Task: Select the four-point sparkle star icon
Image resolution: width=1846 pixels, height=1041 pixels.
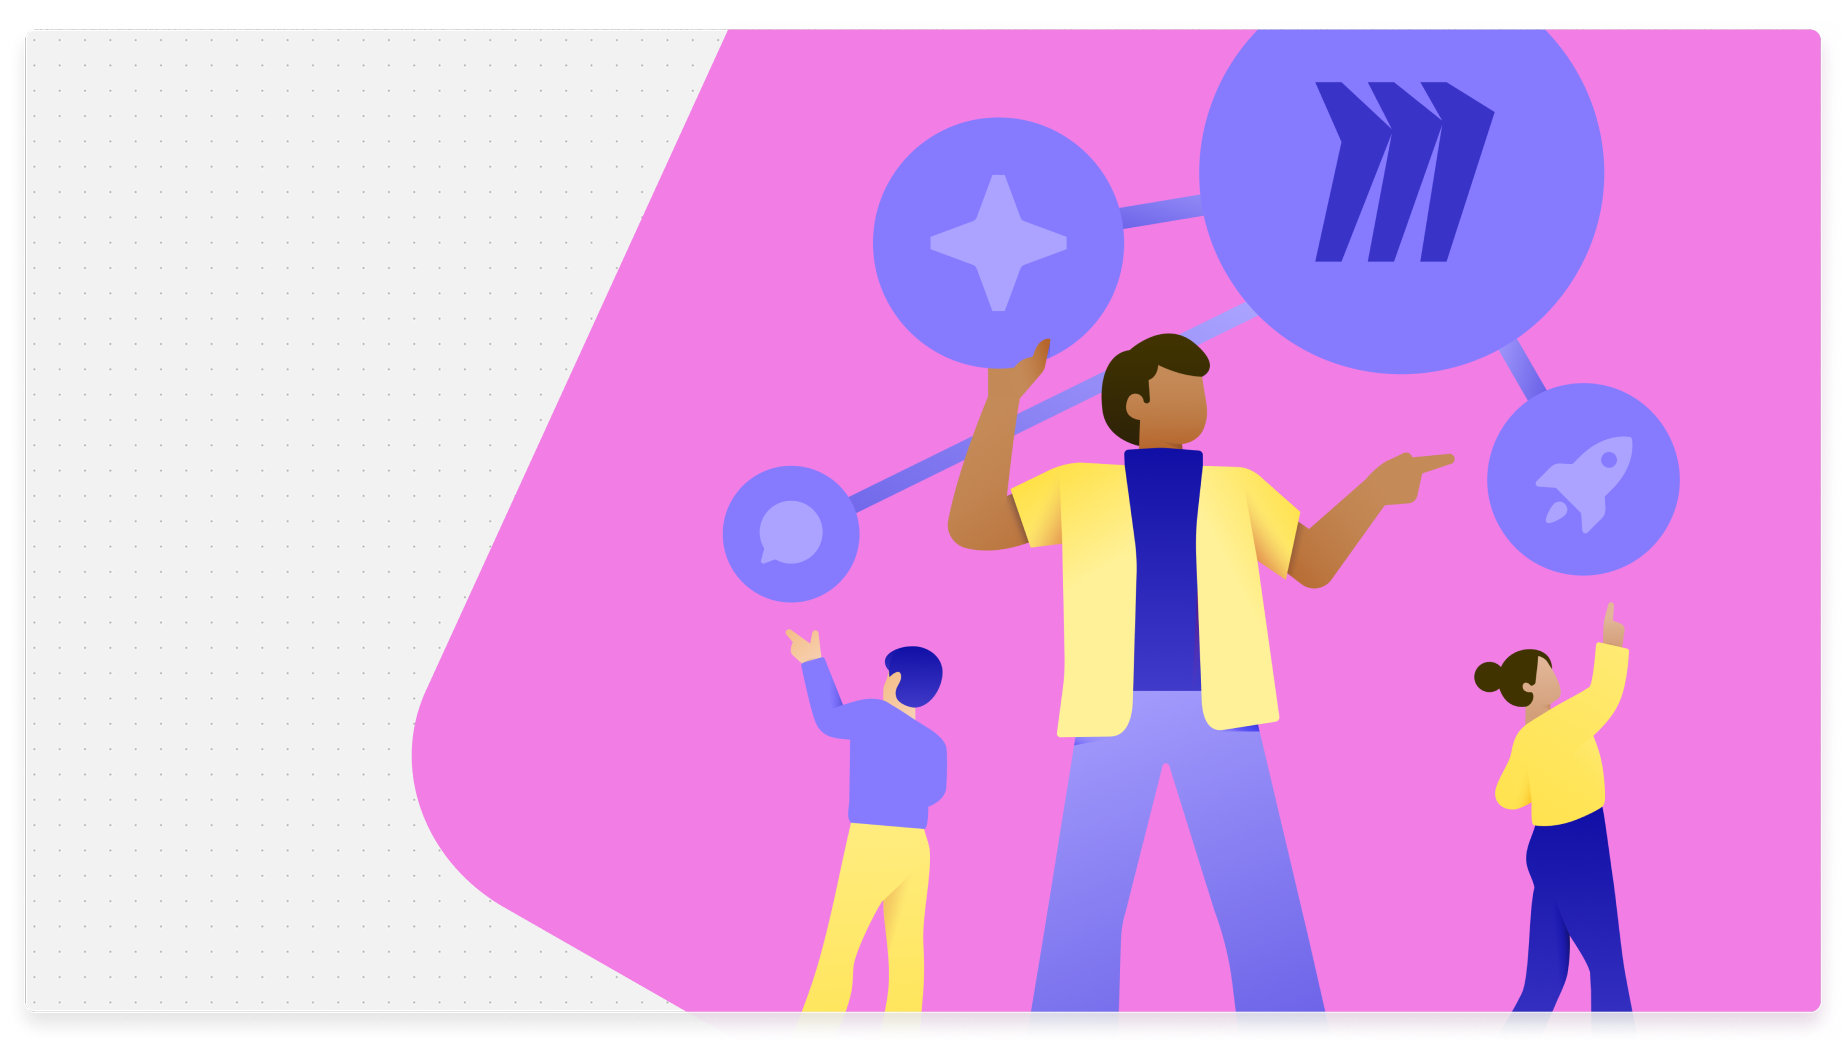Action: [998, 243]
